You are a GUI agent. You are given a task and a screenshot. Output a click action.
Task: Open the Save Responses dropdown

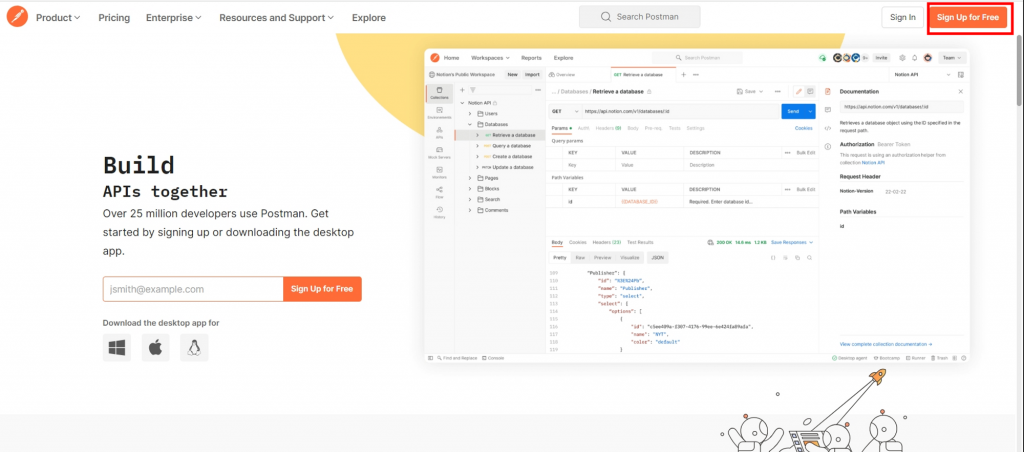pyautogui.click(x=792, y=242)
